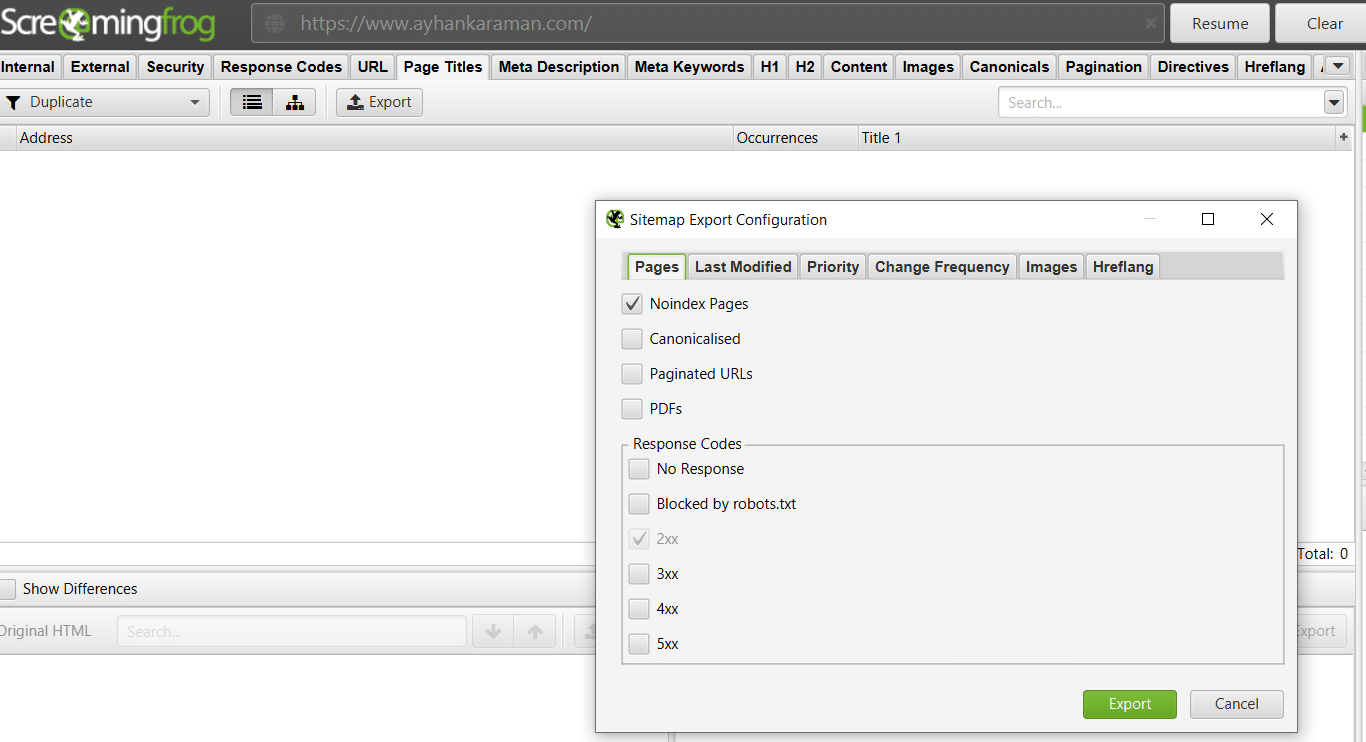Click globe icon in URL bar
This screenshot has height=742, width=1366.
[x=274, y=23]
